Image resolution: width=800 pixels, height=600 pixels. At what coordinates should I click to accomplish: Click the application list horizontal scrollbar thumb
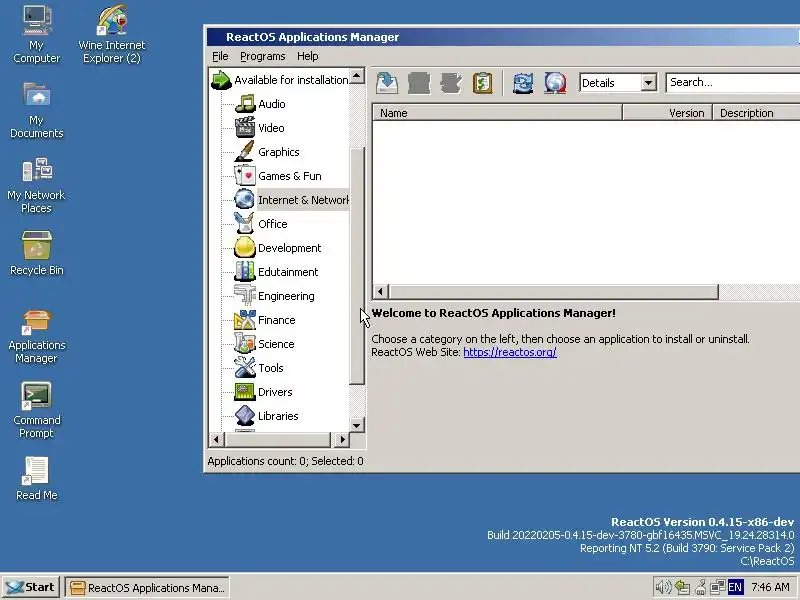click(553, 292)
